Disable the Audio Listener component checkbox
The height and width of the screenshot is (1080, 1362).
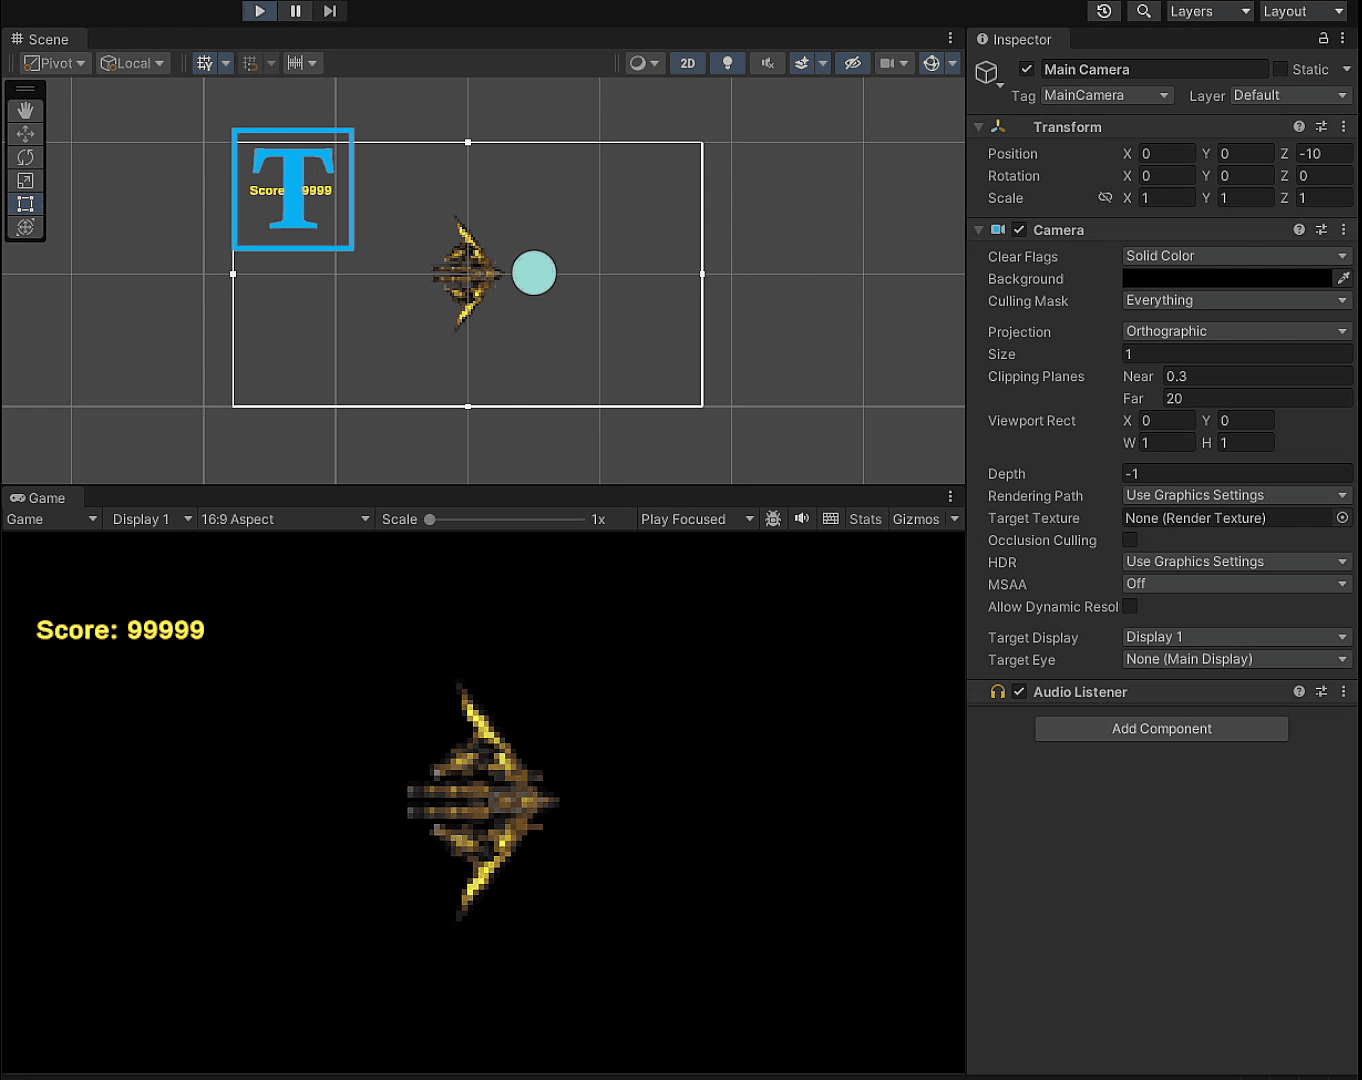(x=1019, y=692)
